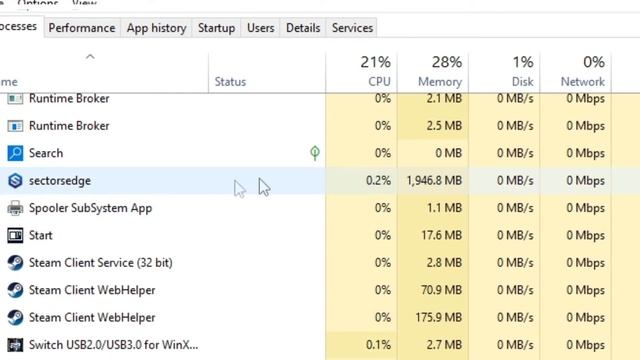
Task: Collapse sort arrow above Name column
Action: [90, 57]
